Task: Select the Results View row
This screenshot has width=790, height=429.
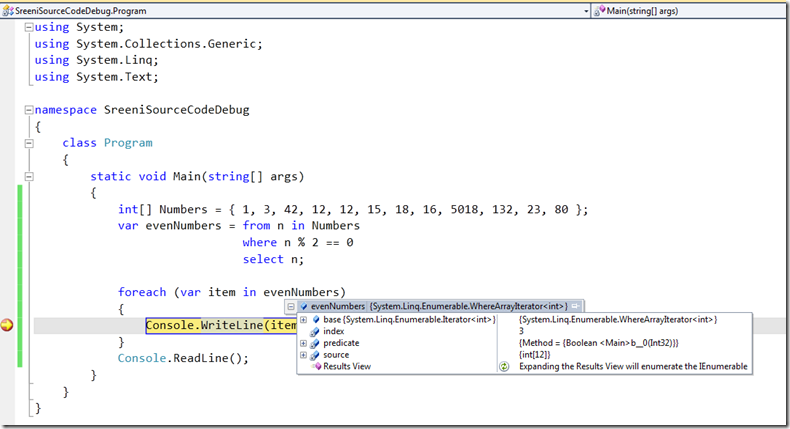Action: click(x=347, y=367)
